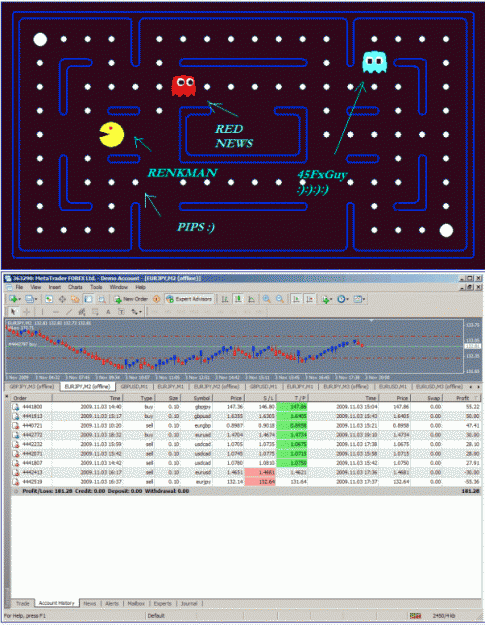Open the Trade tab in Terminal
This screenshot has width=485, height=625.
(23, 603)
